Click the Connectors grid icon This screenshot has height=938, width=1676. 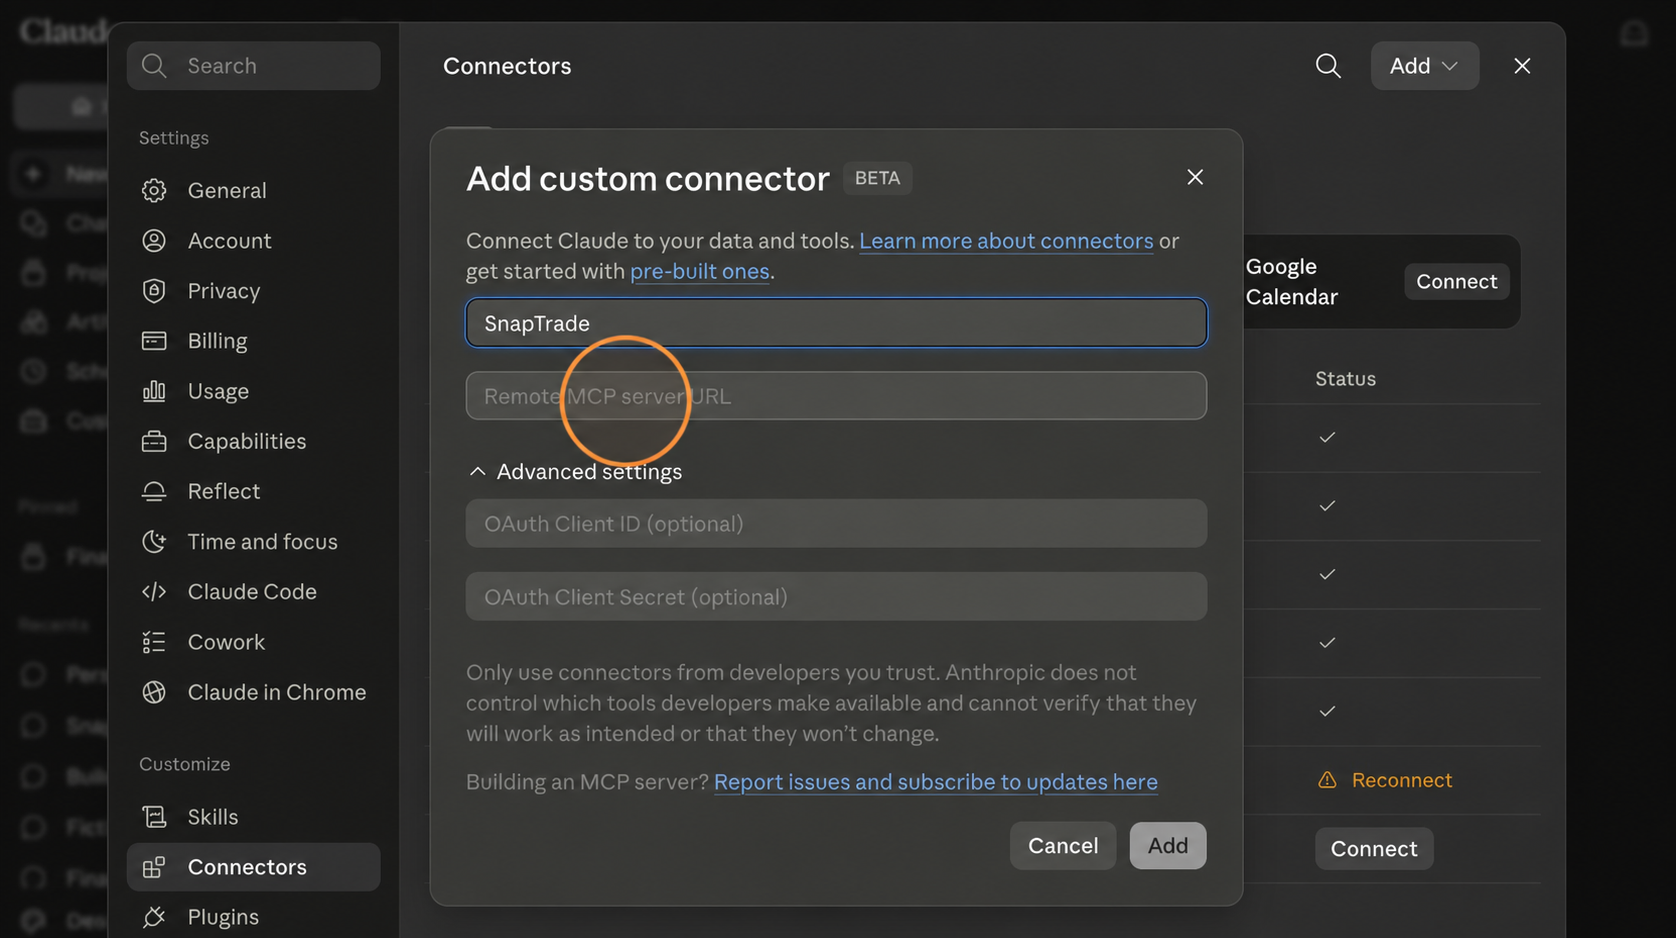[154, 867]
